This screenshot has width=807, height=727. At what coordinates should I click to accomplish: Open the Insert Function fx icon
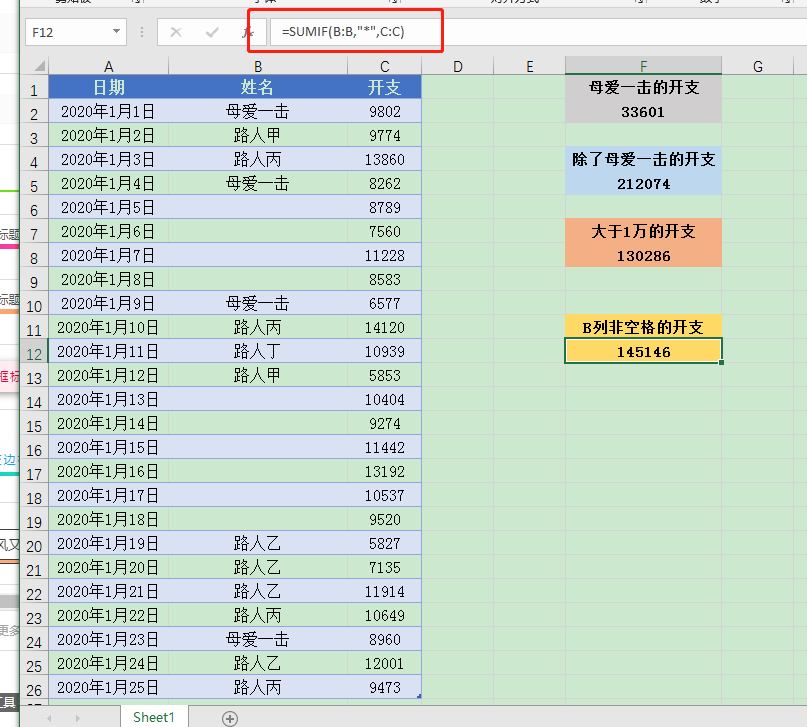[248, 32]
